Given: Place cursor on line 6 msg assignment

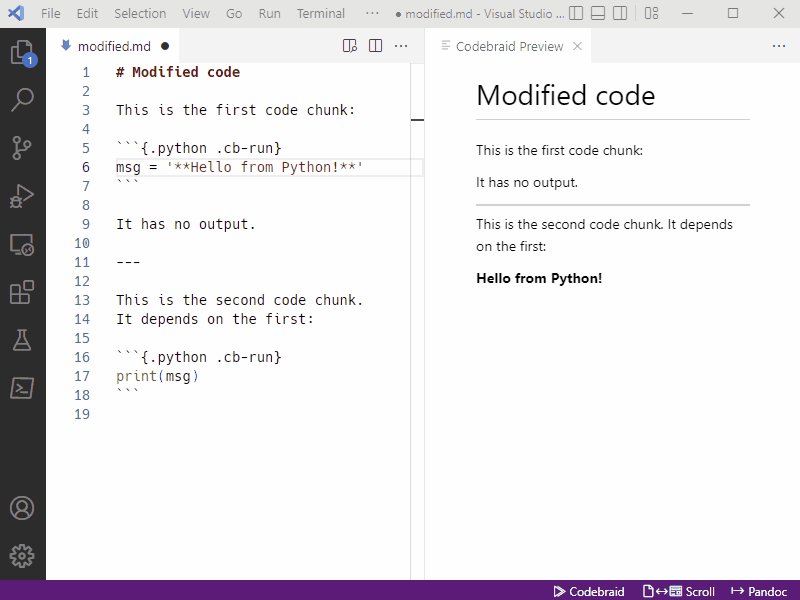Looking at the screenshot, I should [239, 167].
